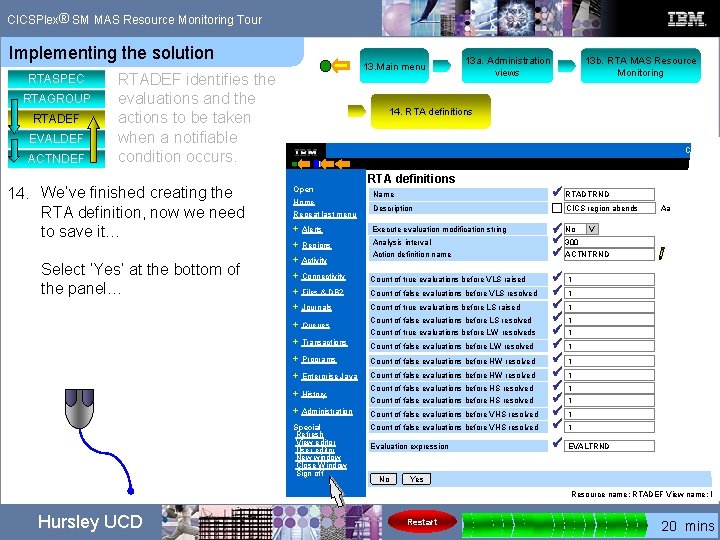
Task: Click the teal arrow between 13.Main menu and 13a
Action: [x=441, y=66]
